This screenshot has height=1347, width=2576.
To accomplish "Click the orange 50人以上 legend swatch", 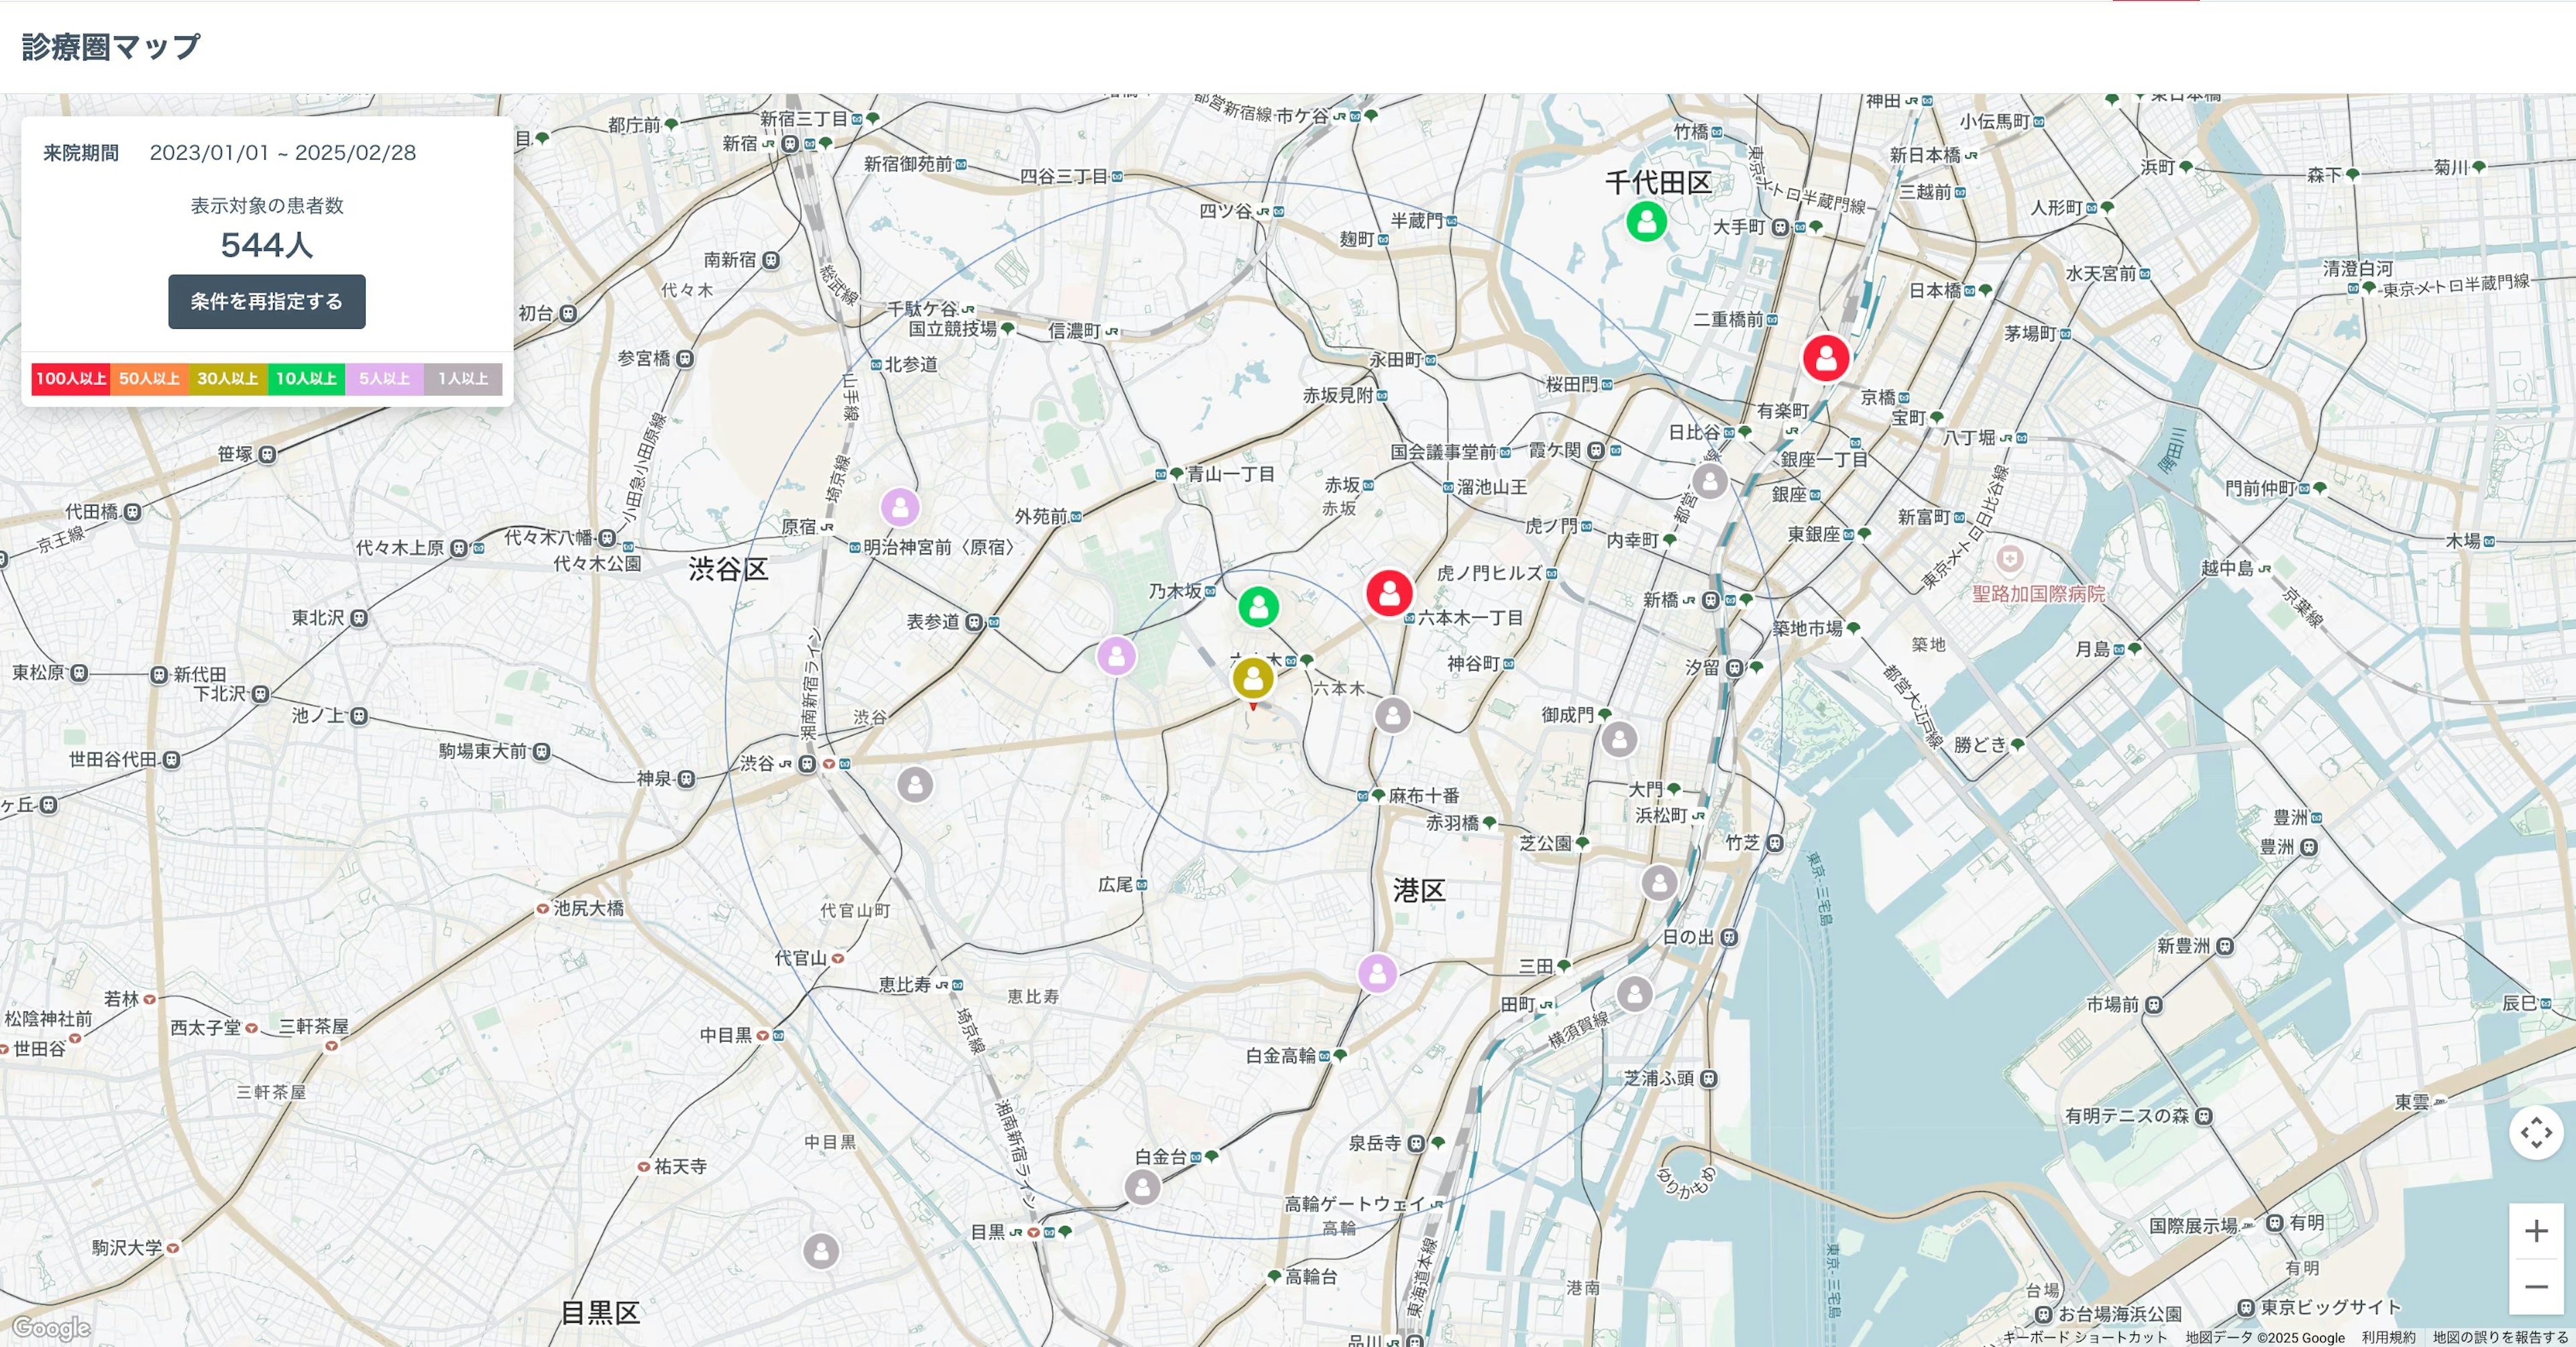I will click(149, 379).
